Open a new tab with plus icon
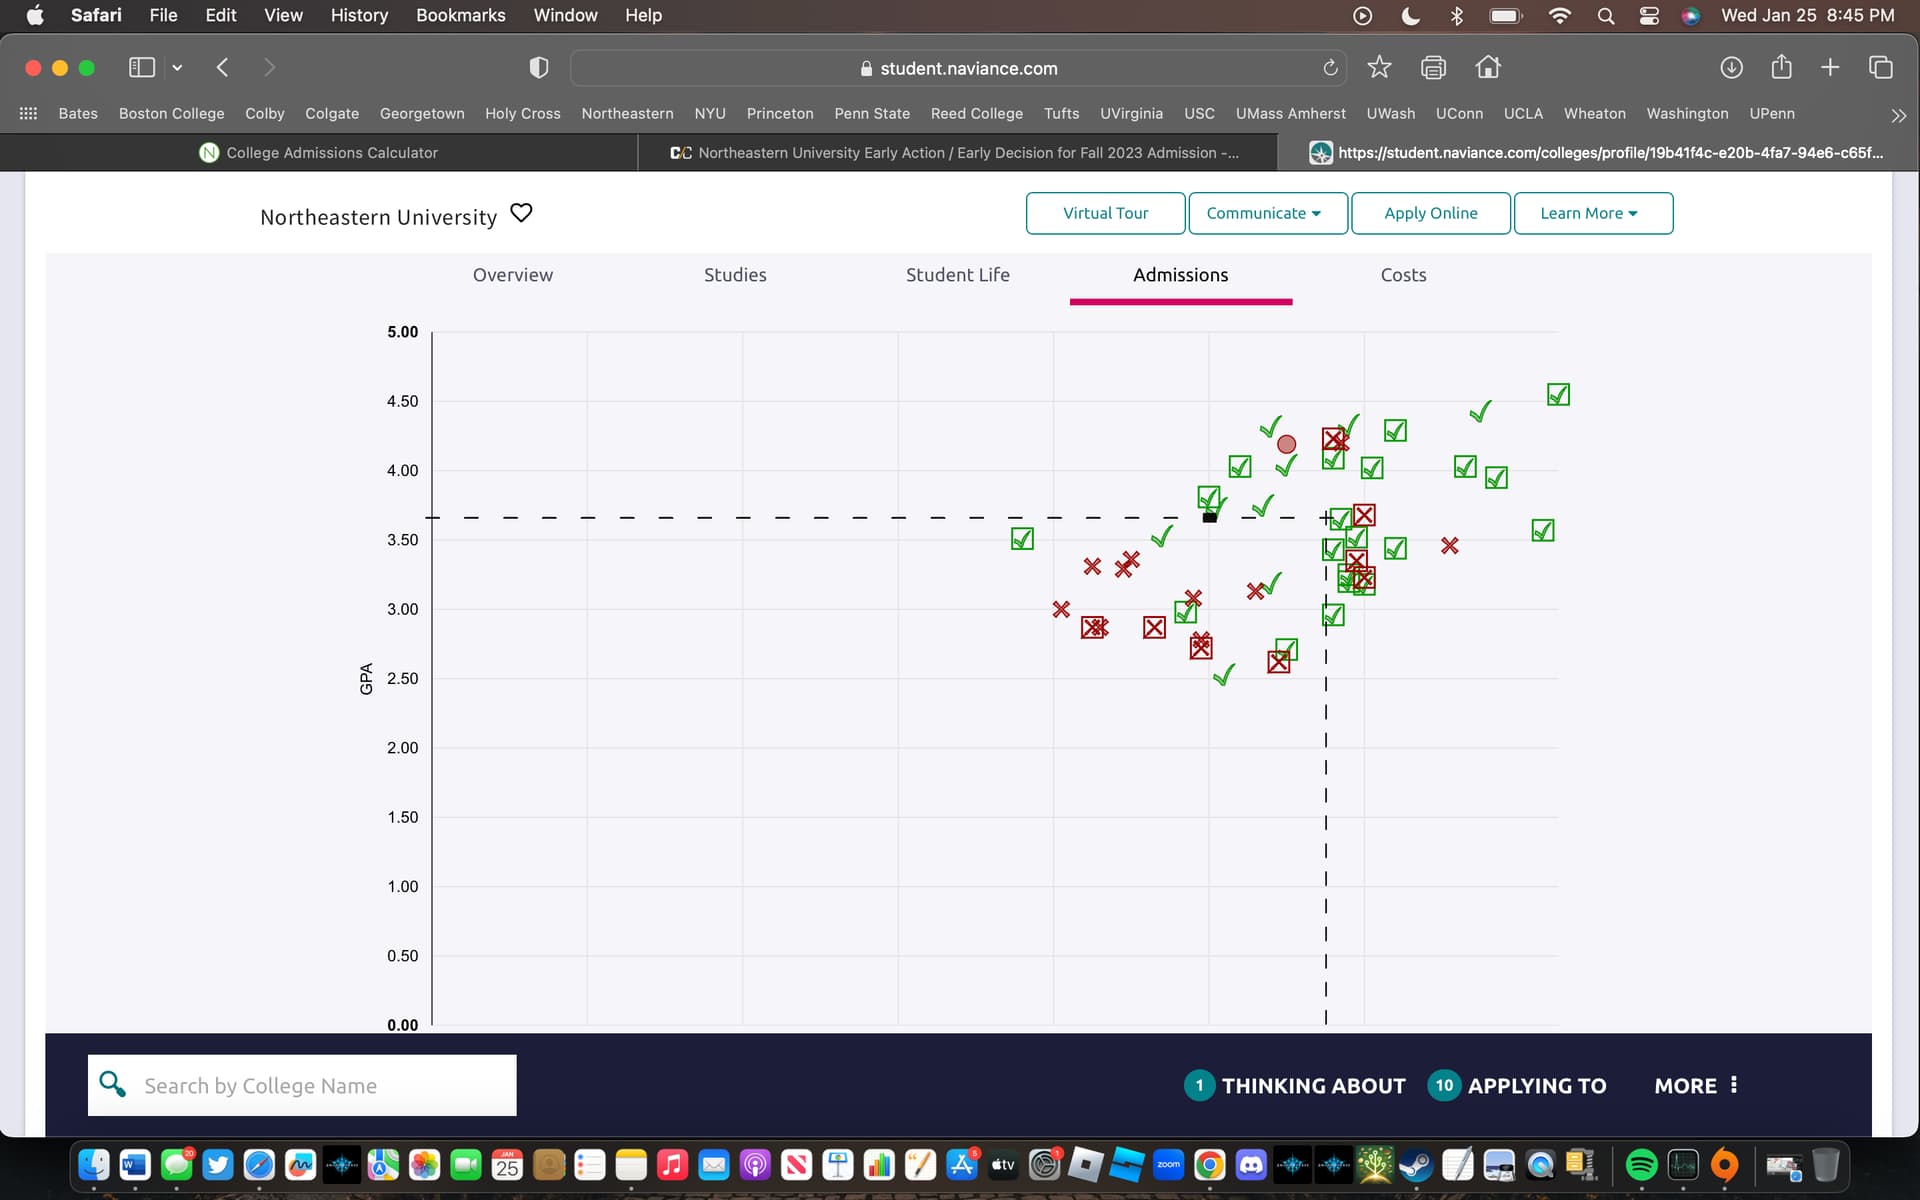This screenshot has width=1920, height=1200. click(1830, 67)
